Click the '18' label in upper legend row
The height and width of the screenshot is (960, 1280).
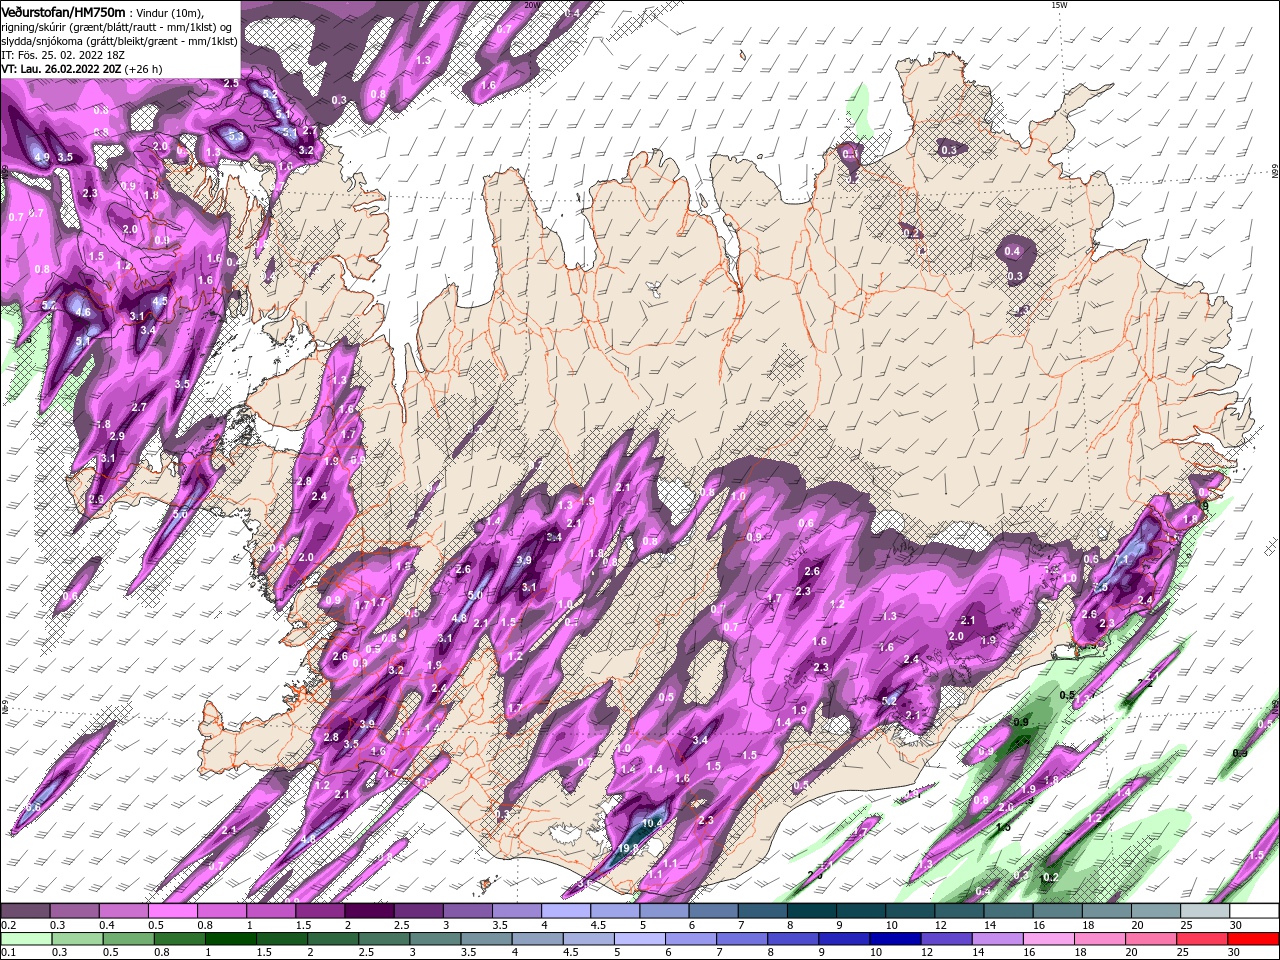coord(1087,925)
